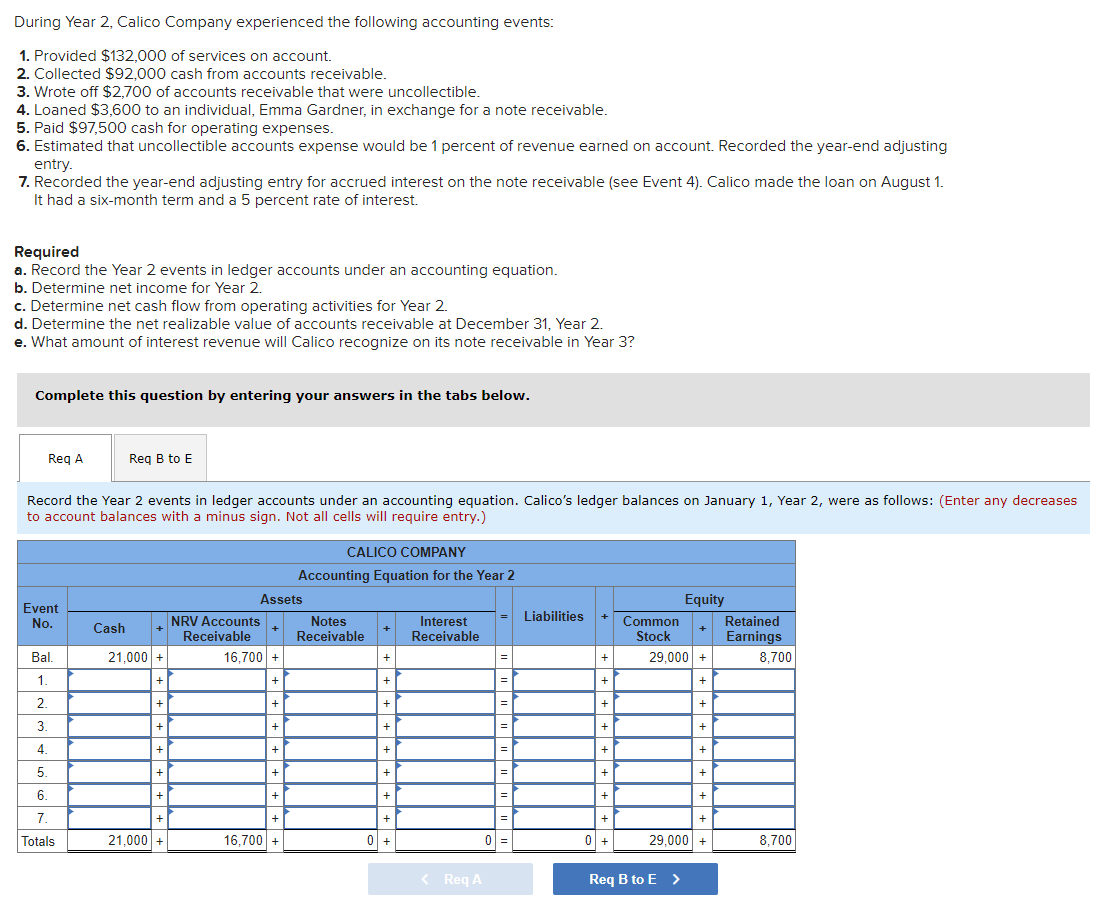Select Retained Earnings cell for event 3
The image size is (1114, 906).
[754, 726]
